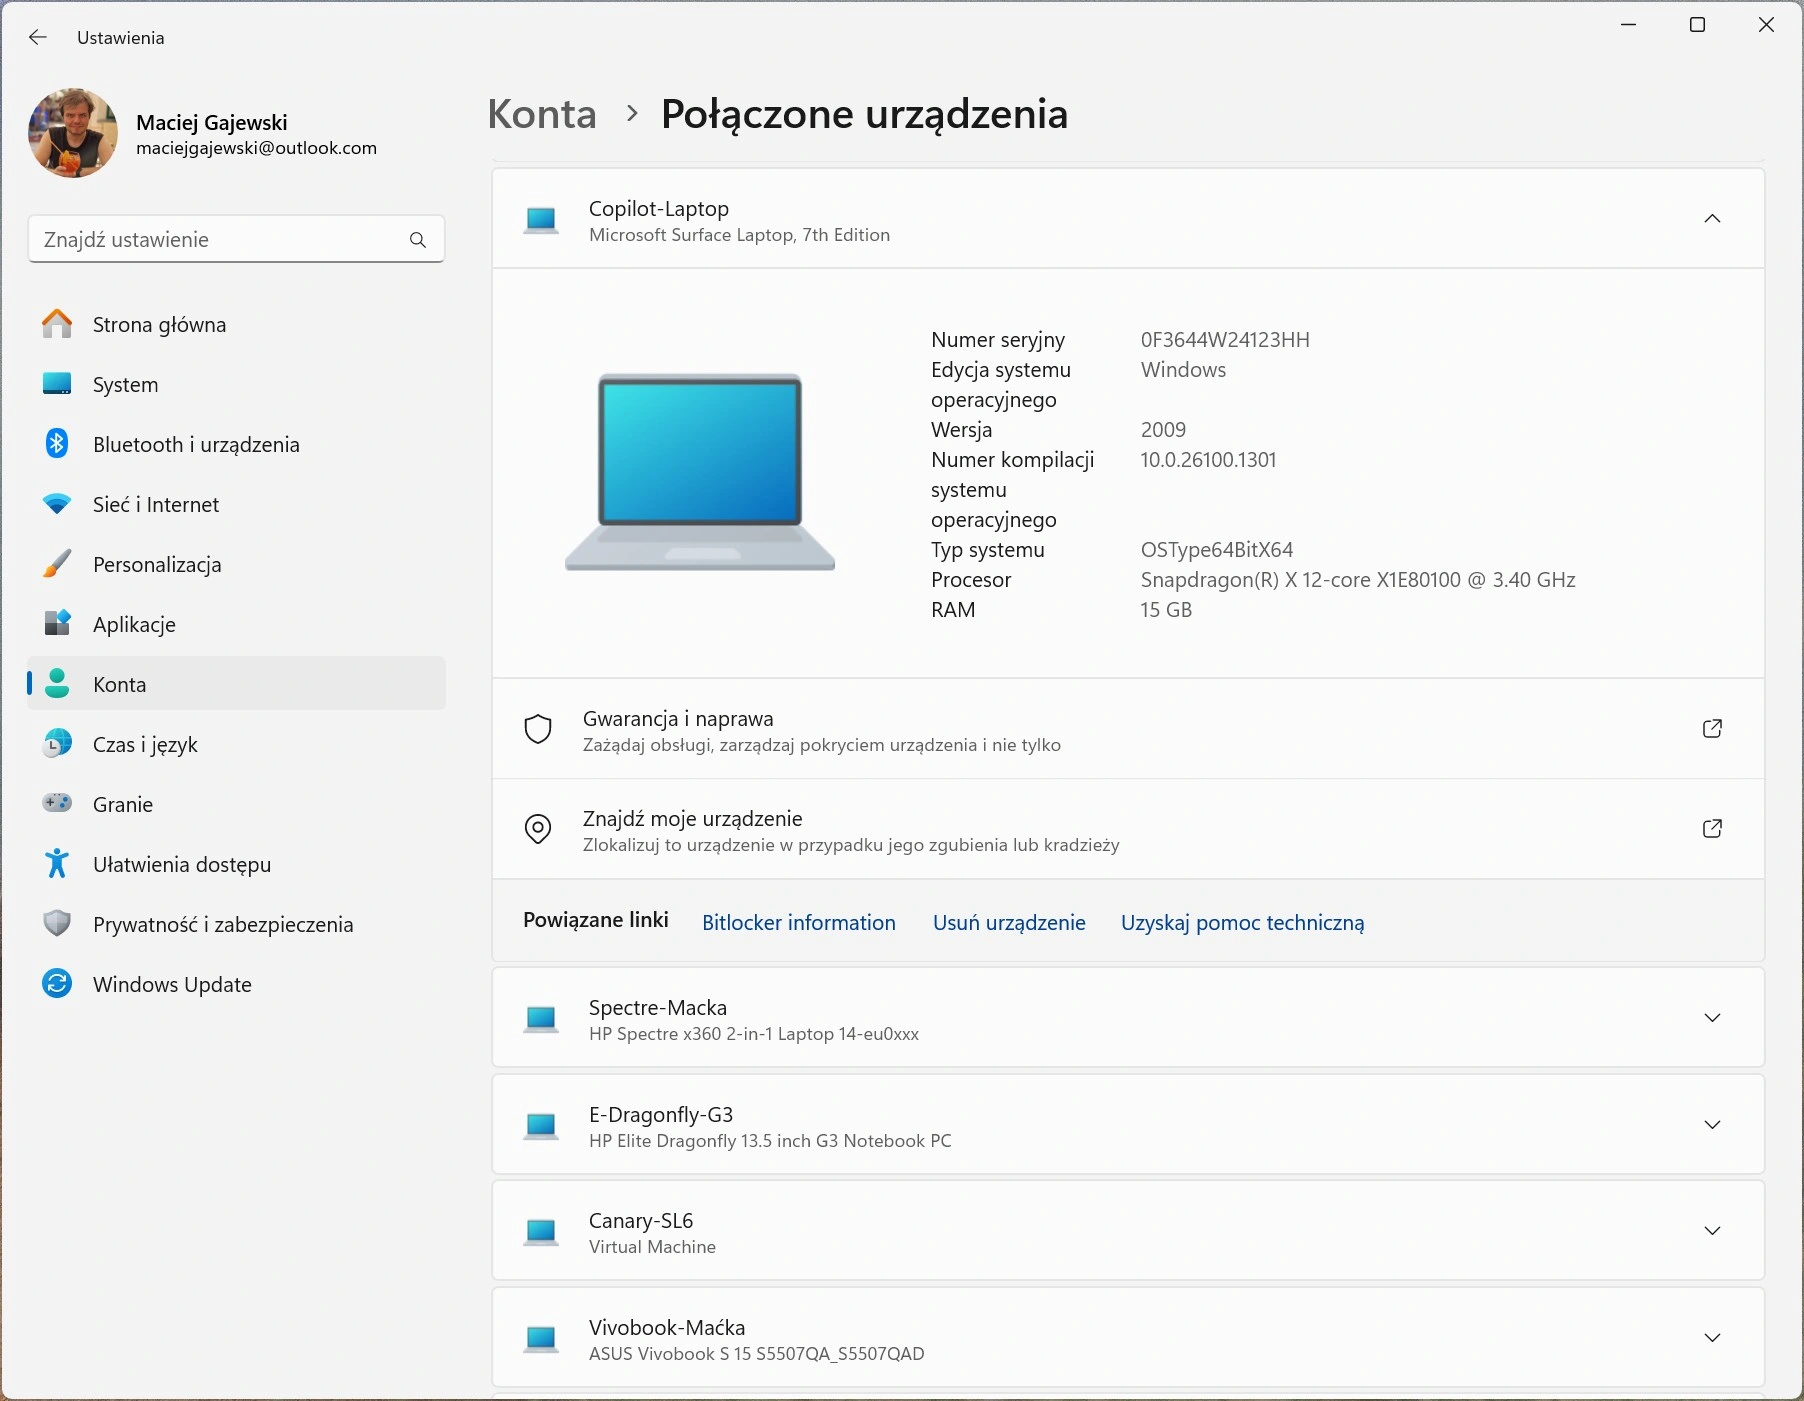Screen dimensions: 1804x1401
Task: Open System settings page
Action: click(x=236, y=384)
